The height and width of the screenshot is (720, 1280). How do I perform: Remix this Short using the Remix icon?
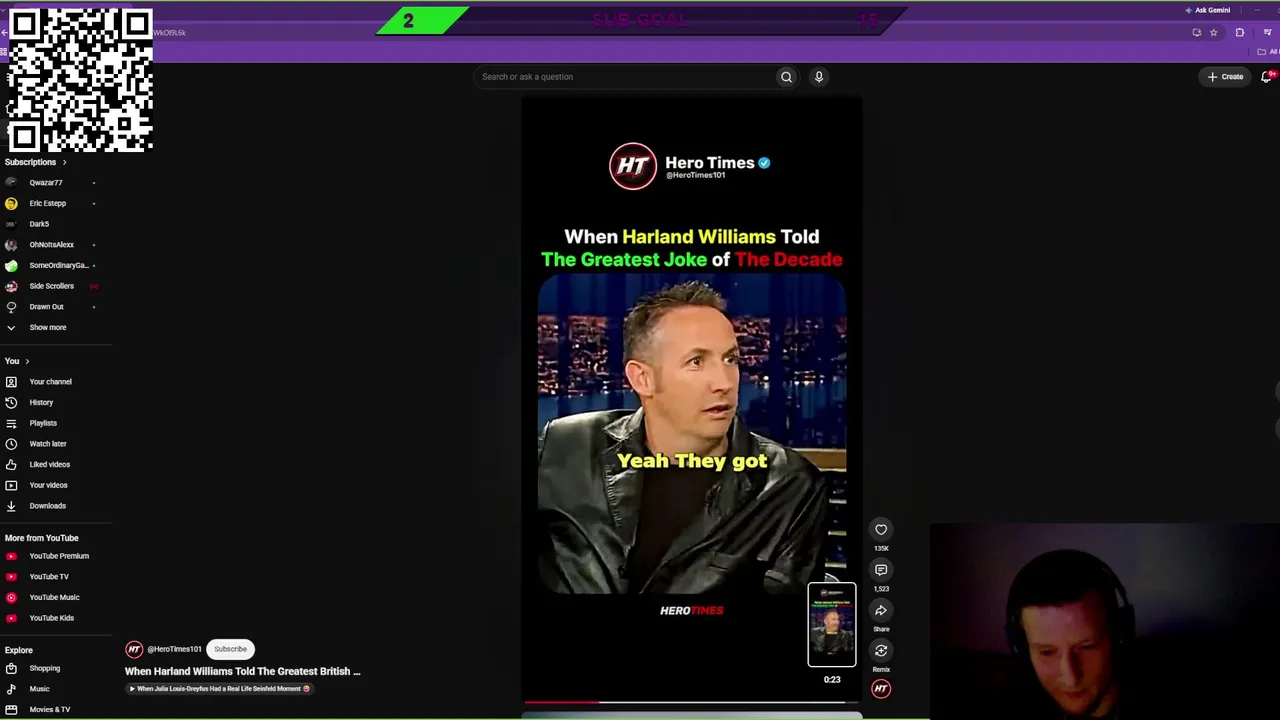pos(881,651)
